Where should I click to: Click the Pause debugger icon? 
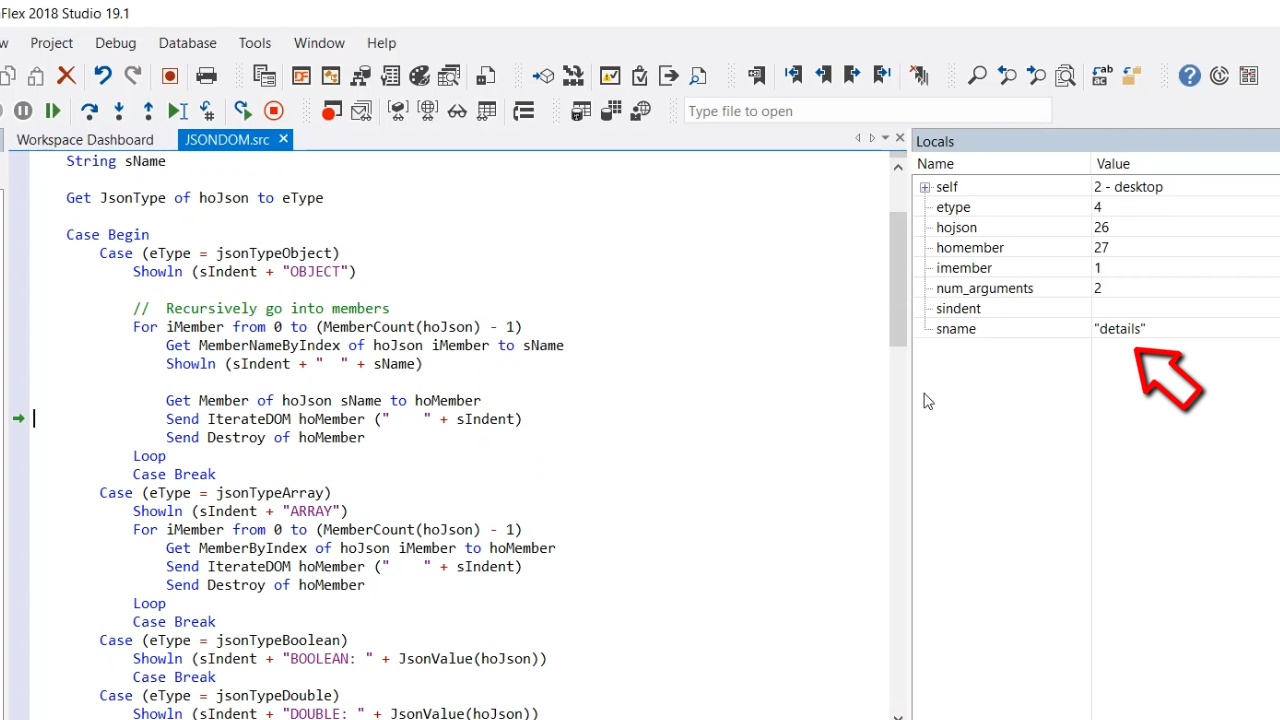pos(23,111)
